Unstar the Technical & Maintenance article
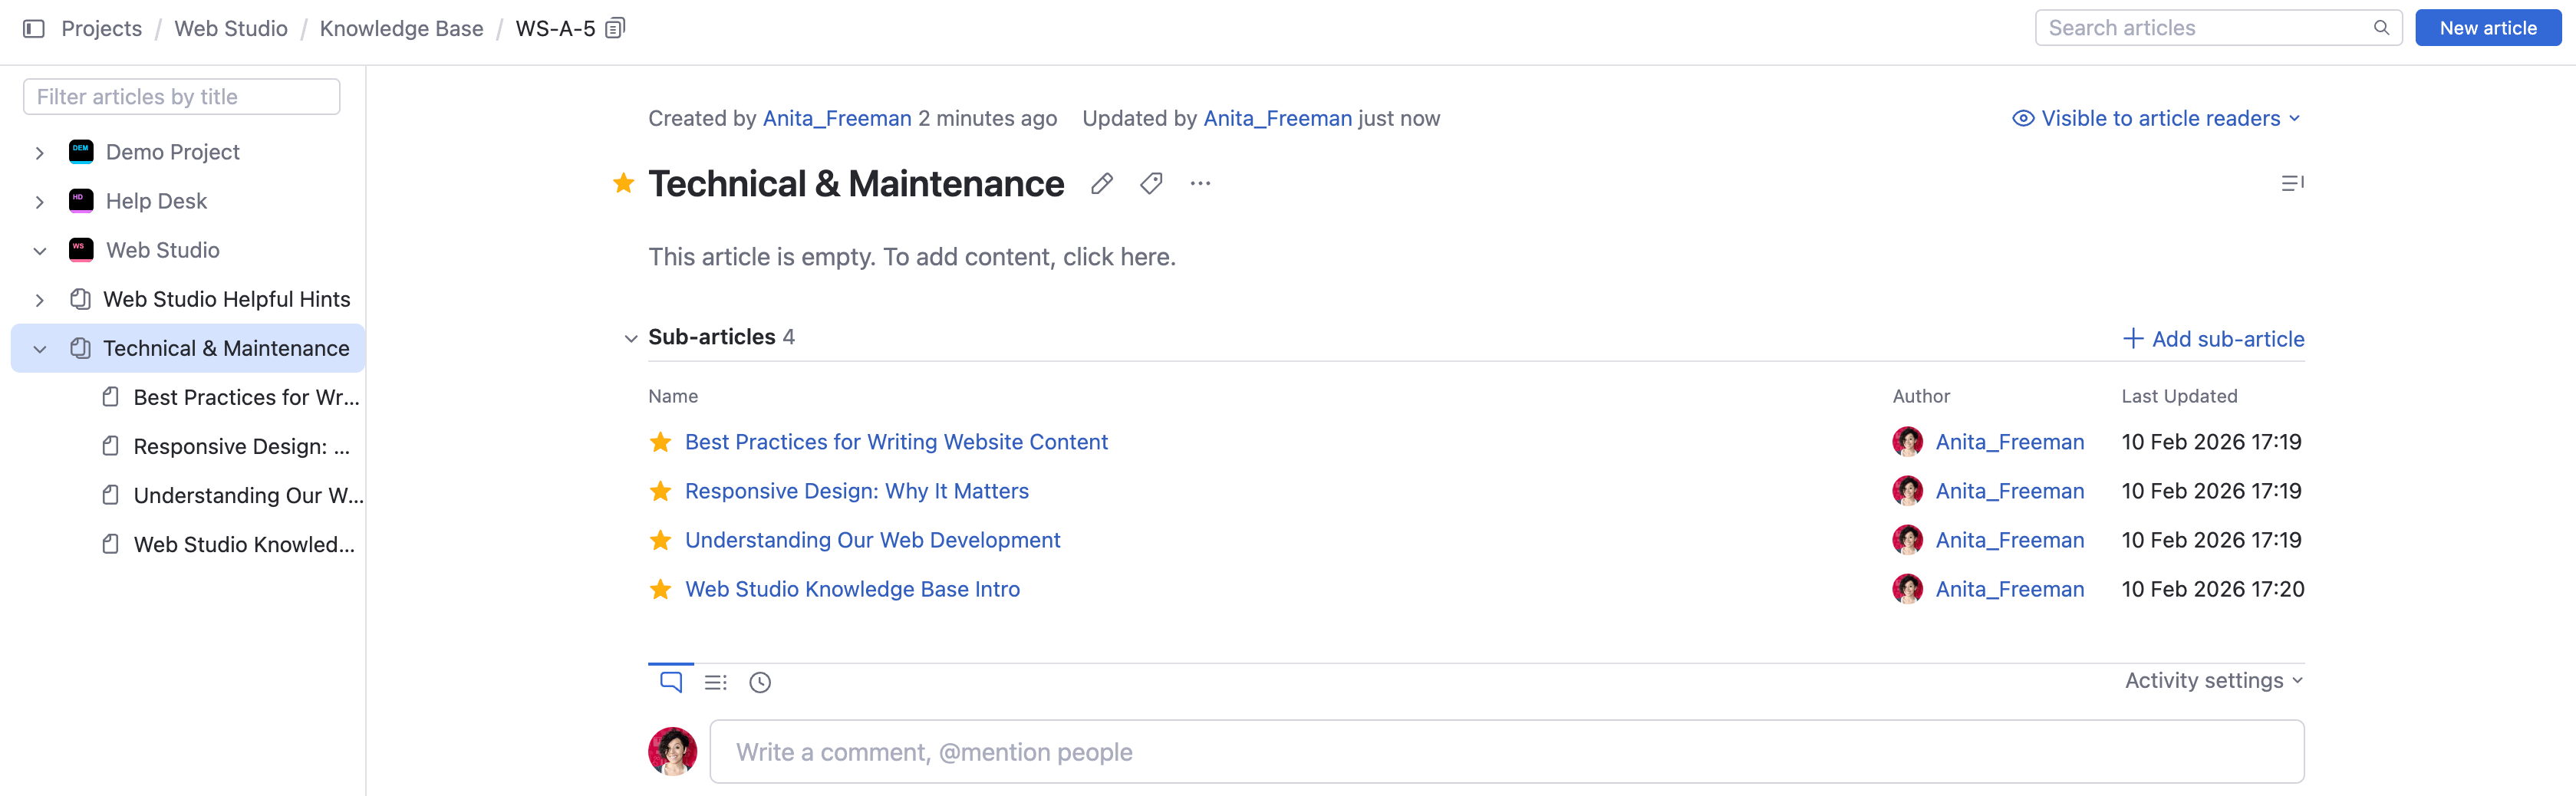This screenshot has width=2576, height=796. click(x=624, y=183)
